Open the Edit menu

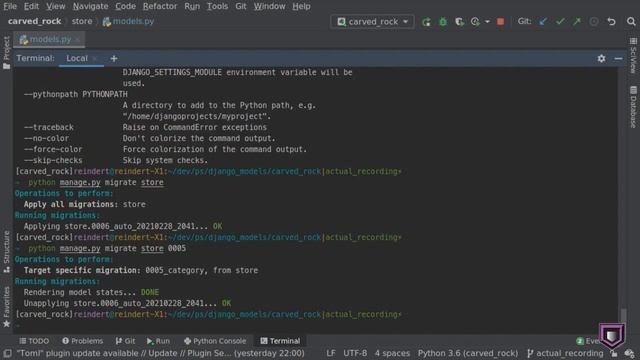click(31, 6)
